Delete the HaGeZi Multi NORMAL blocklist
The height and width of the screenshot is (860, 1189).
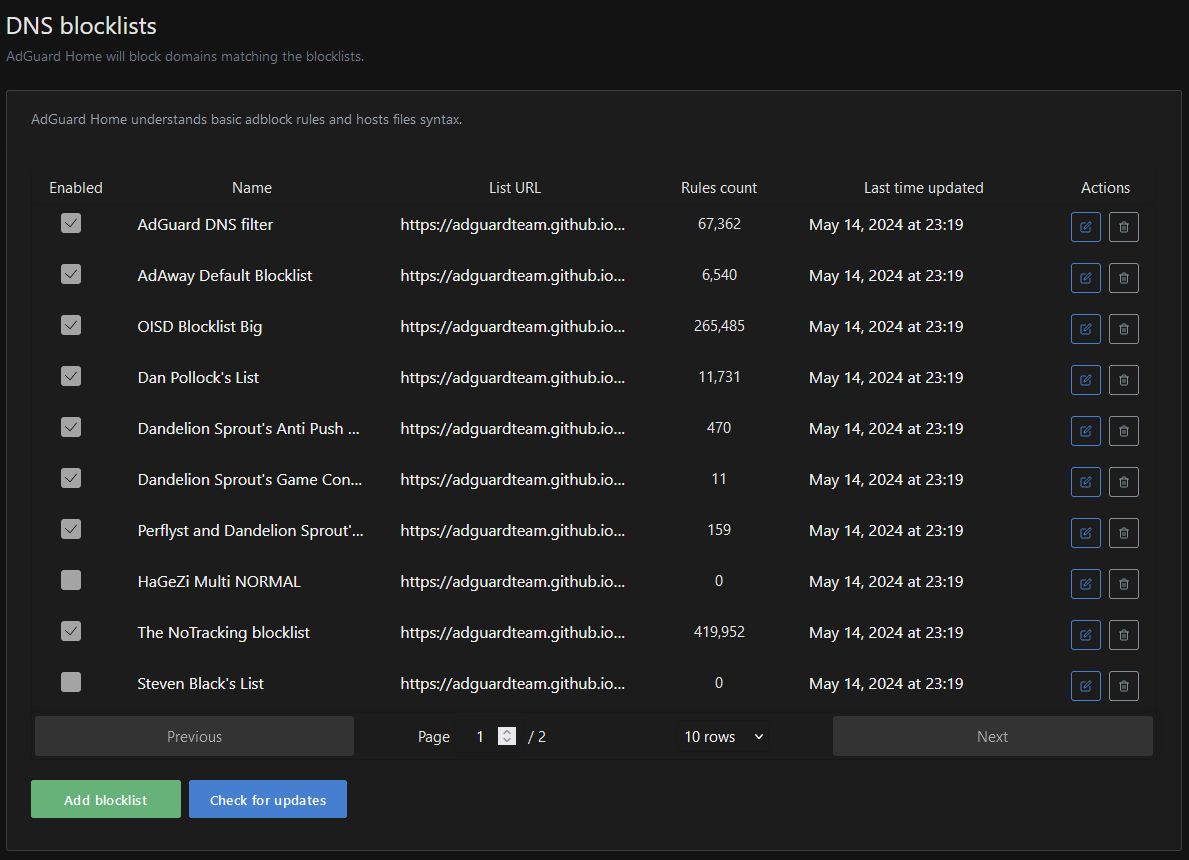(1124, 584)
